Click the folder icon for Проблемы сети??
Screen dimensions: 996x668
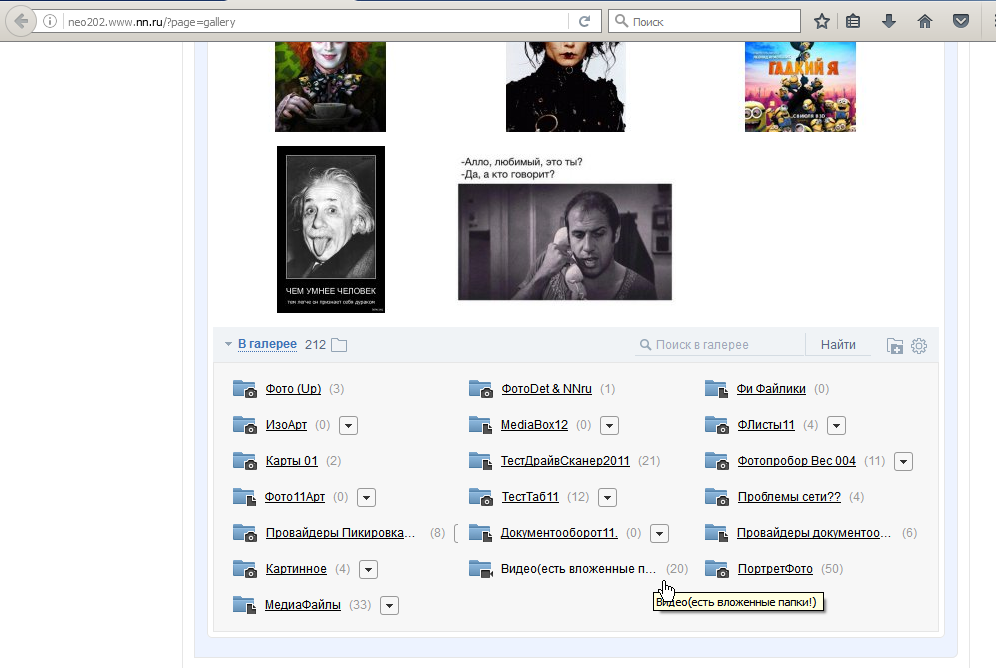coord(717,497)
